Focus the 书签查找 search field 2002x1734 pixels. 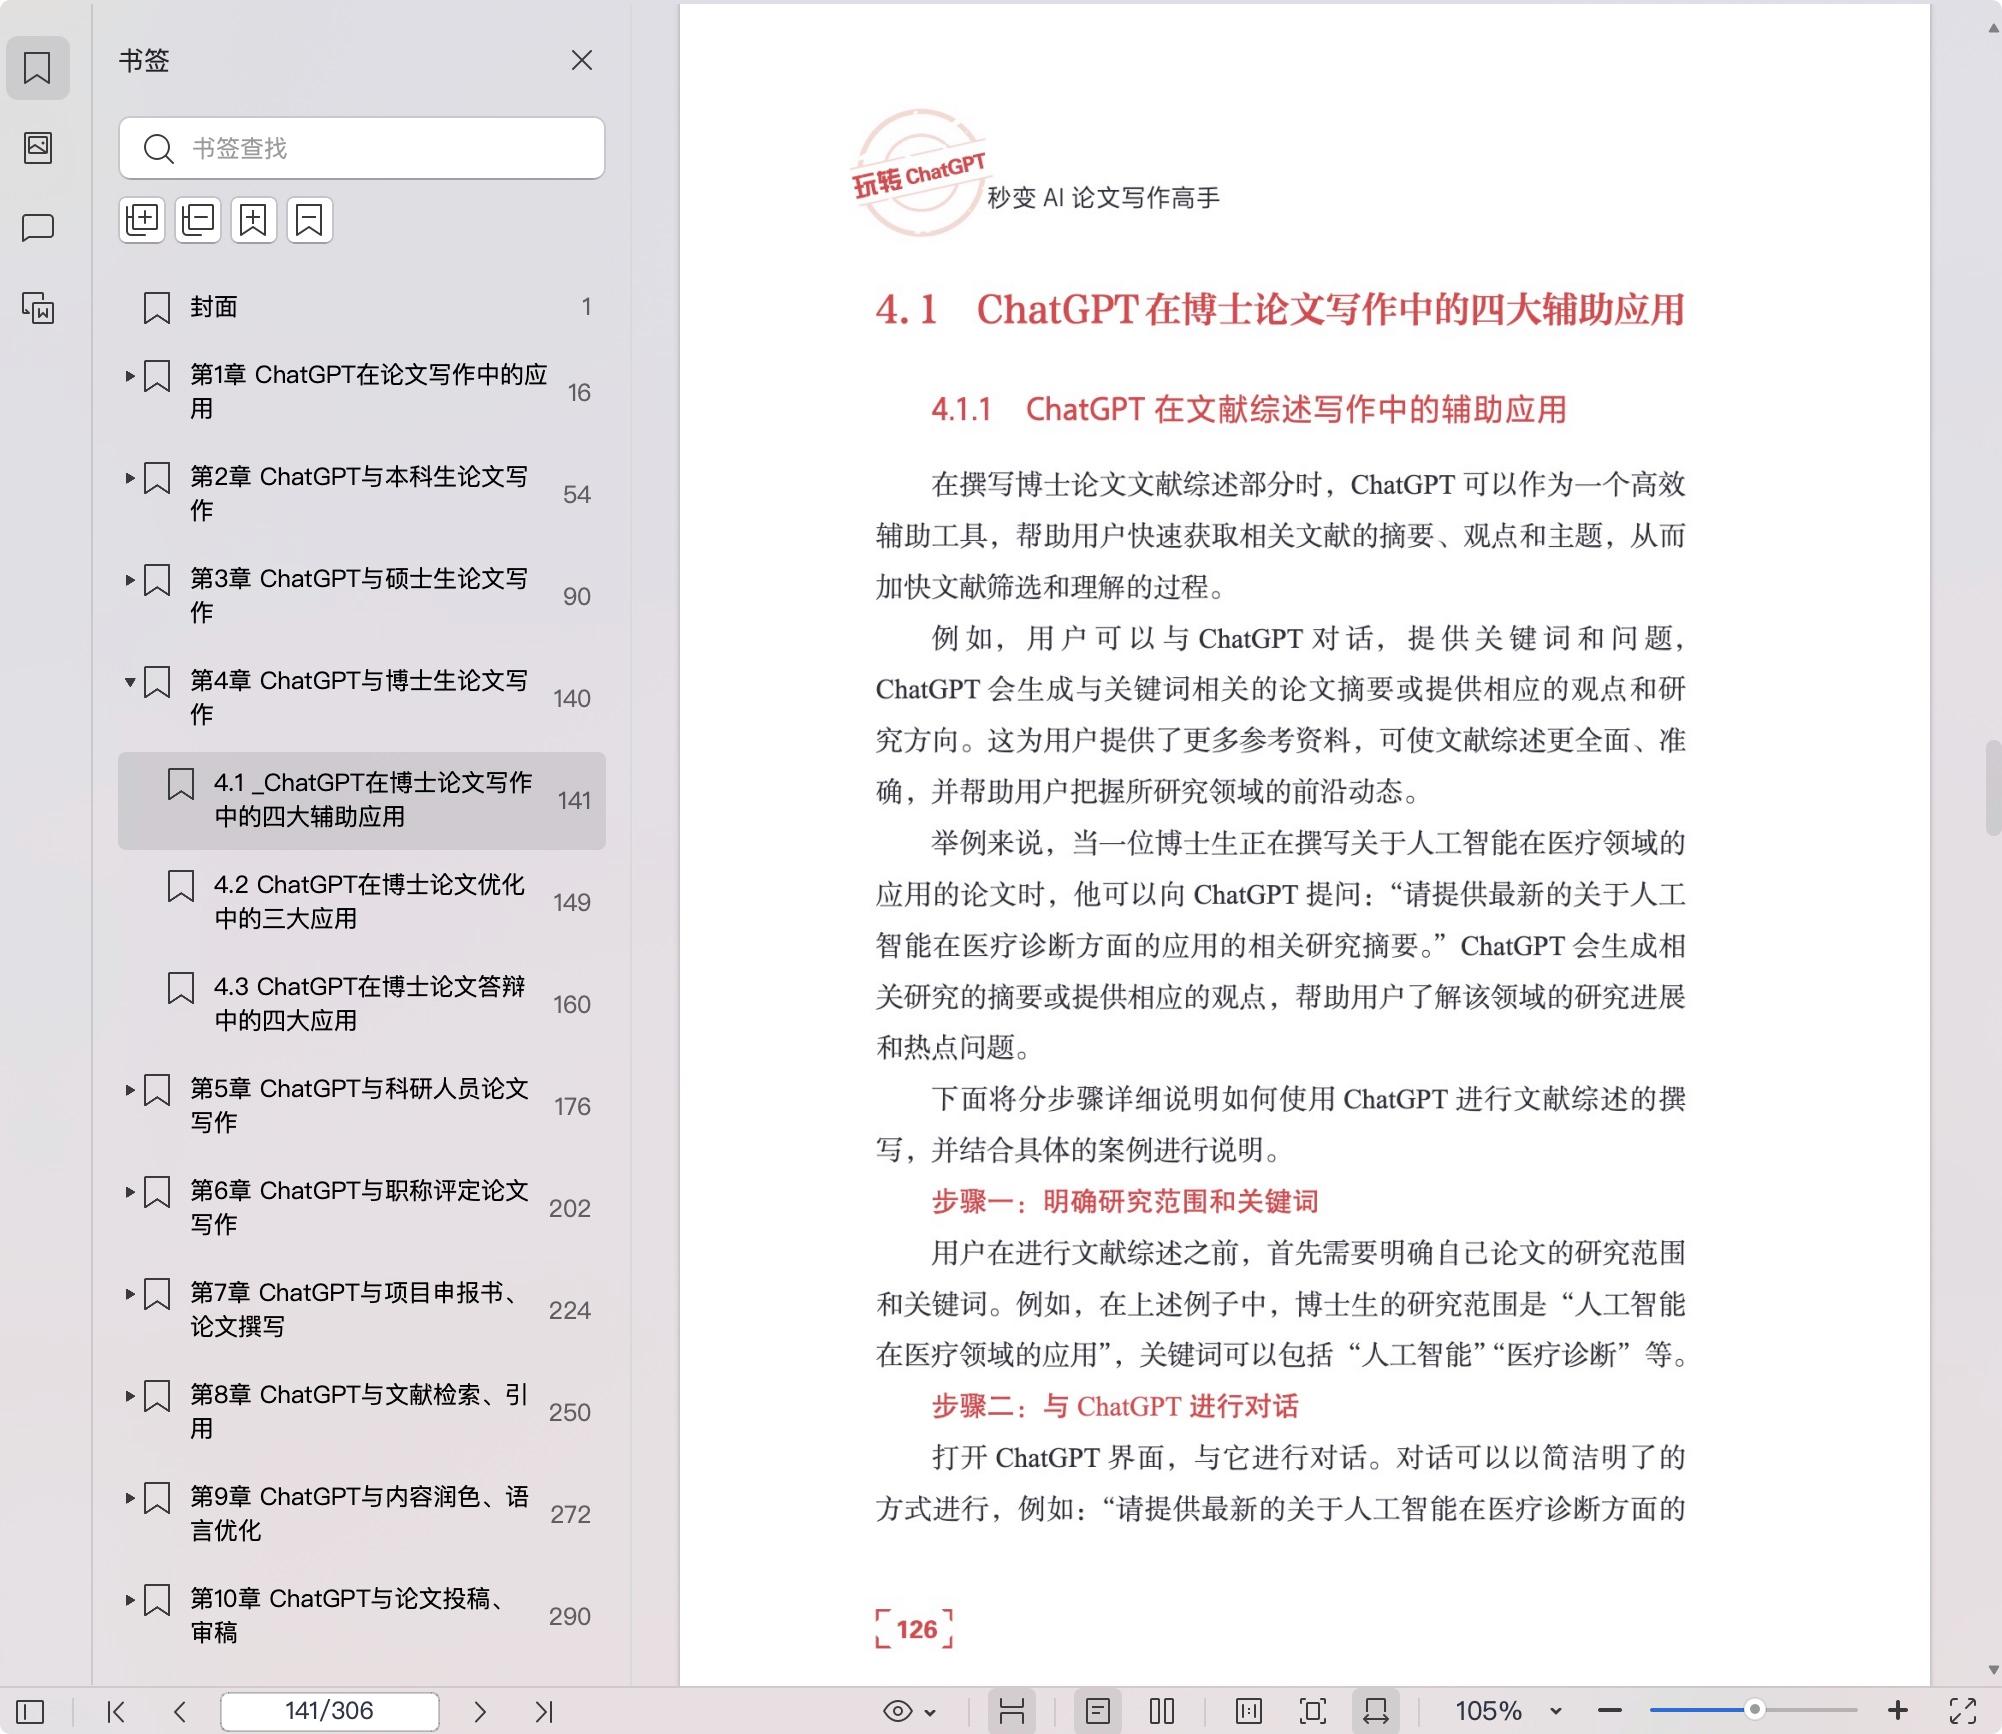(x=362, y=148)
